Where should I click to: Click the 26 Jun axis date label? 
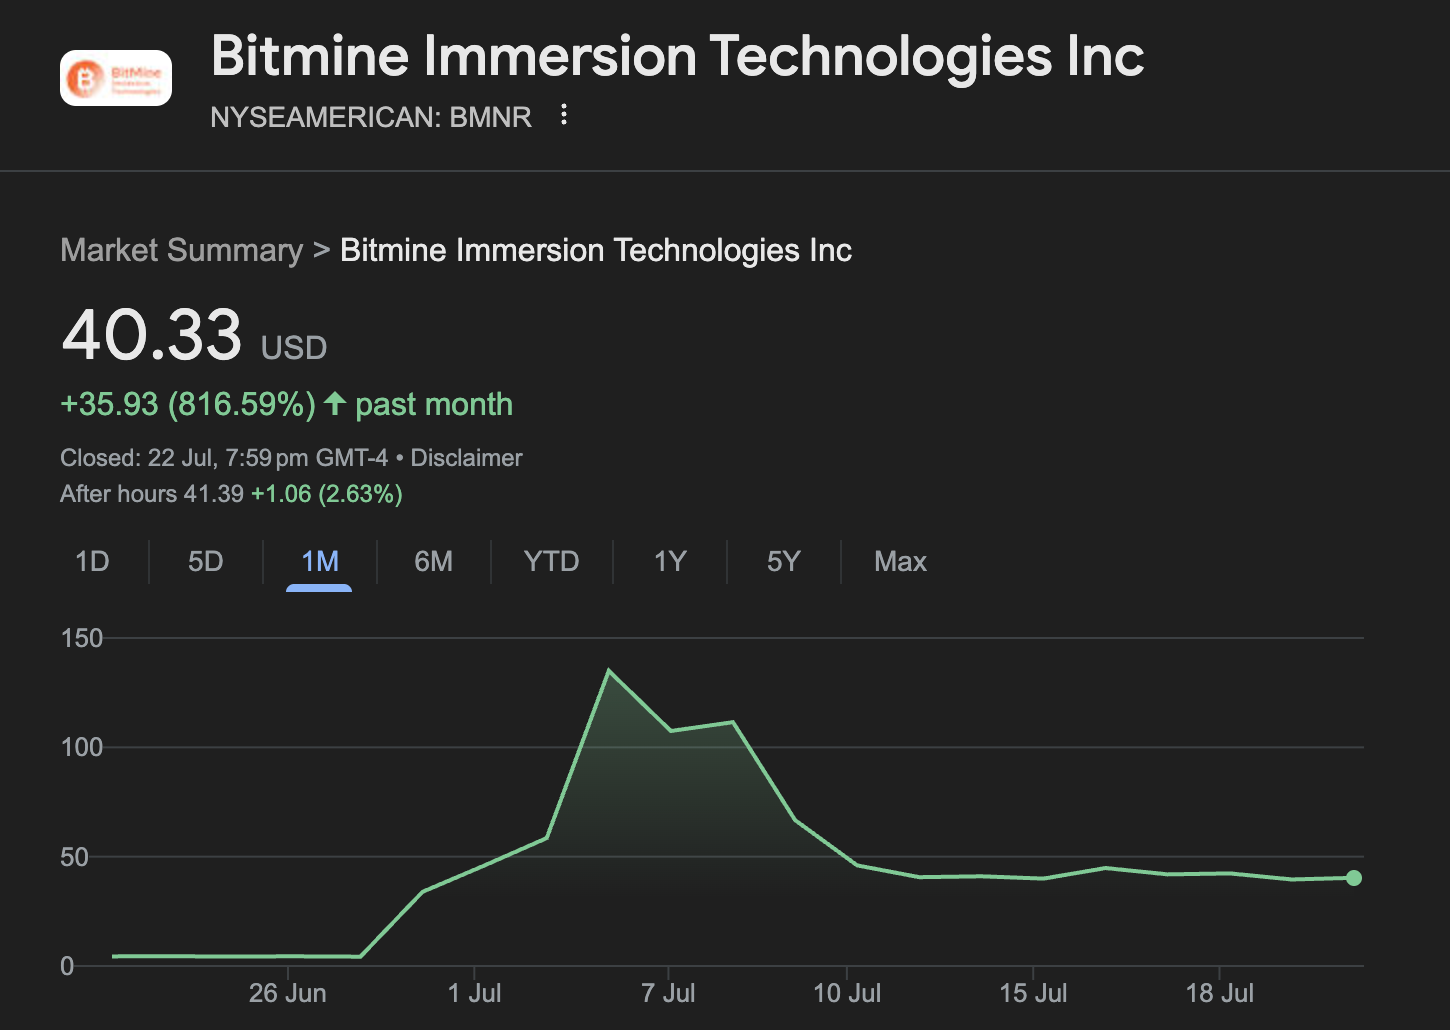287,993
